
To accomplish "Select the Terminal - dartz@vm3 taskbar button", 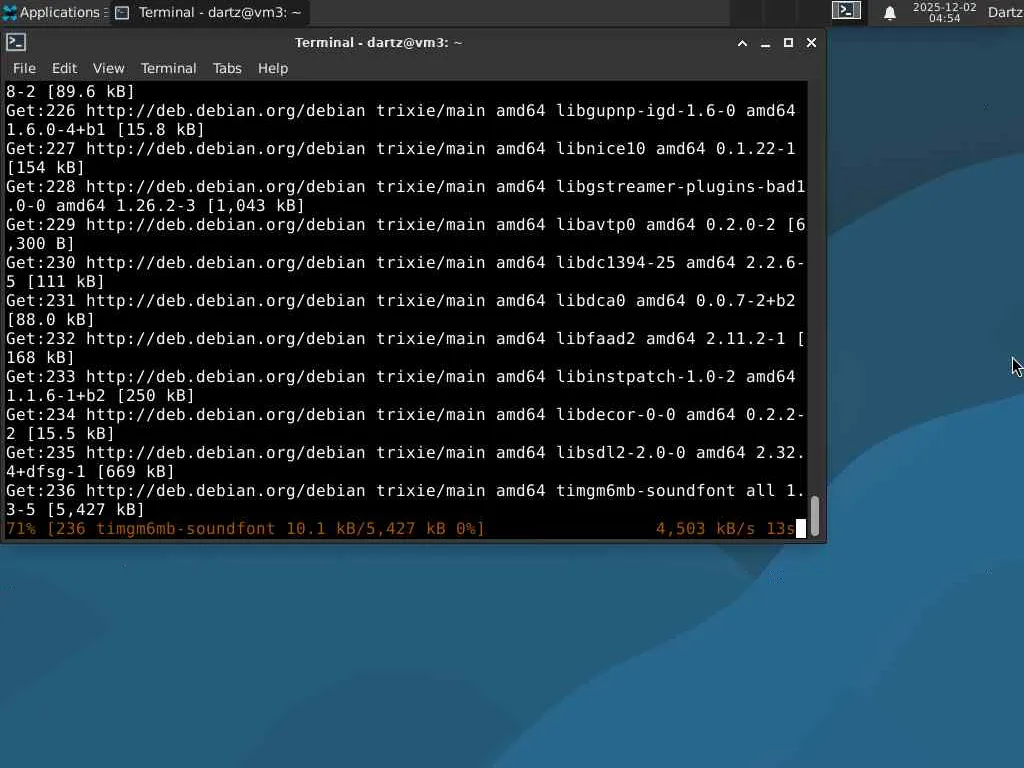I will tap(208, 12).
